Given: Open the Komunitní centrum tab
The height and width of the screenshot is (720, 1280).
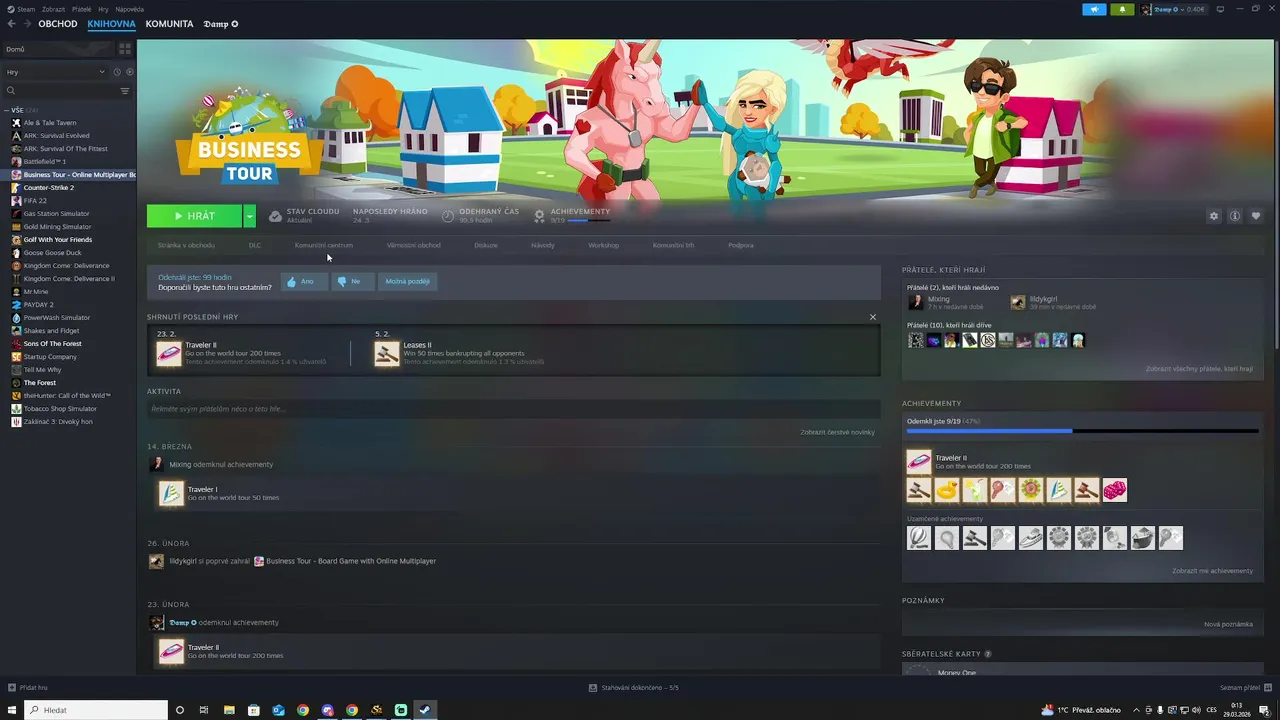Looking at the screenshot, I should [x=323, y=245].
